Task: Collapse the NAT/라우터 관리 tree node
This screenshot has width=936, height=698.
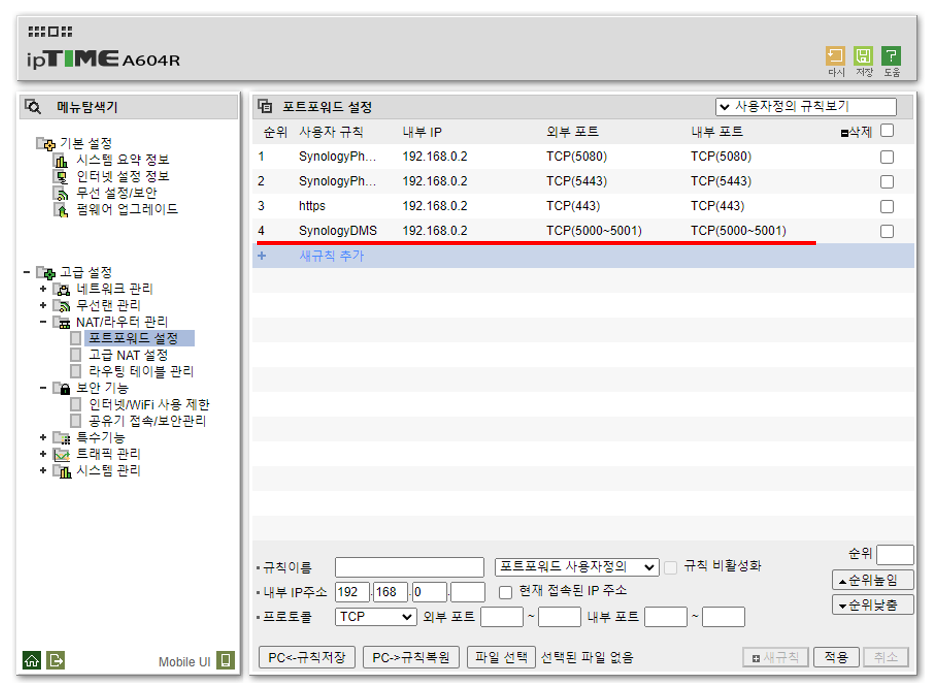Action: [43, 322]
